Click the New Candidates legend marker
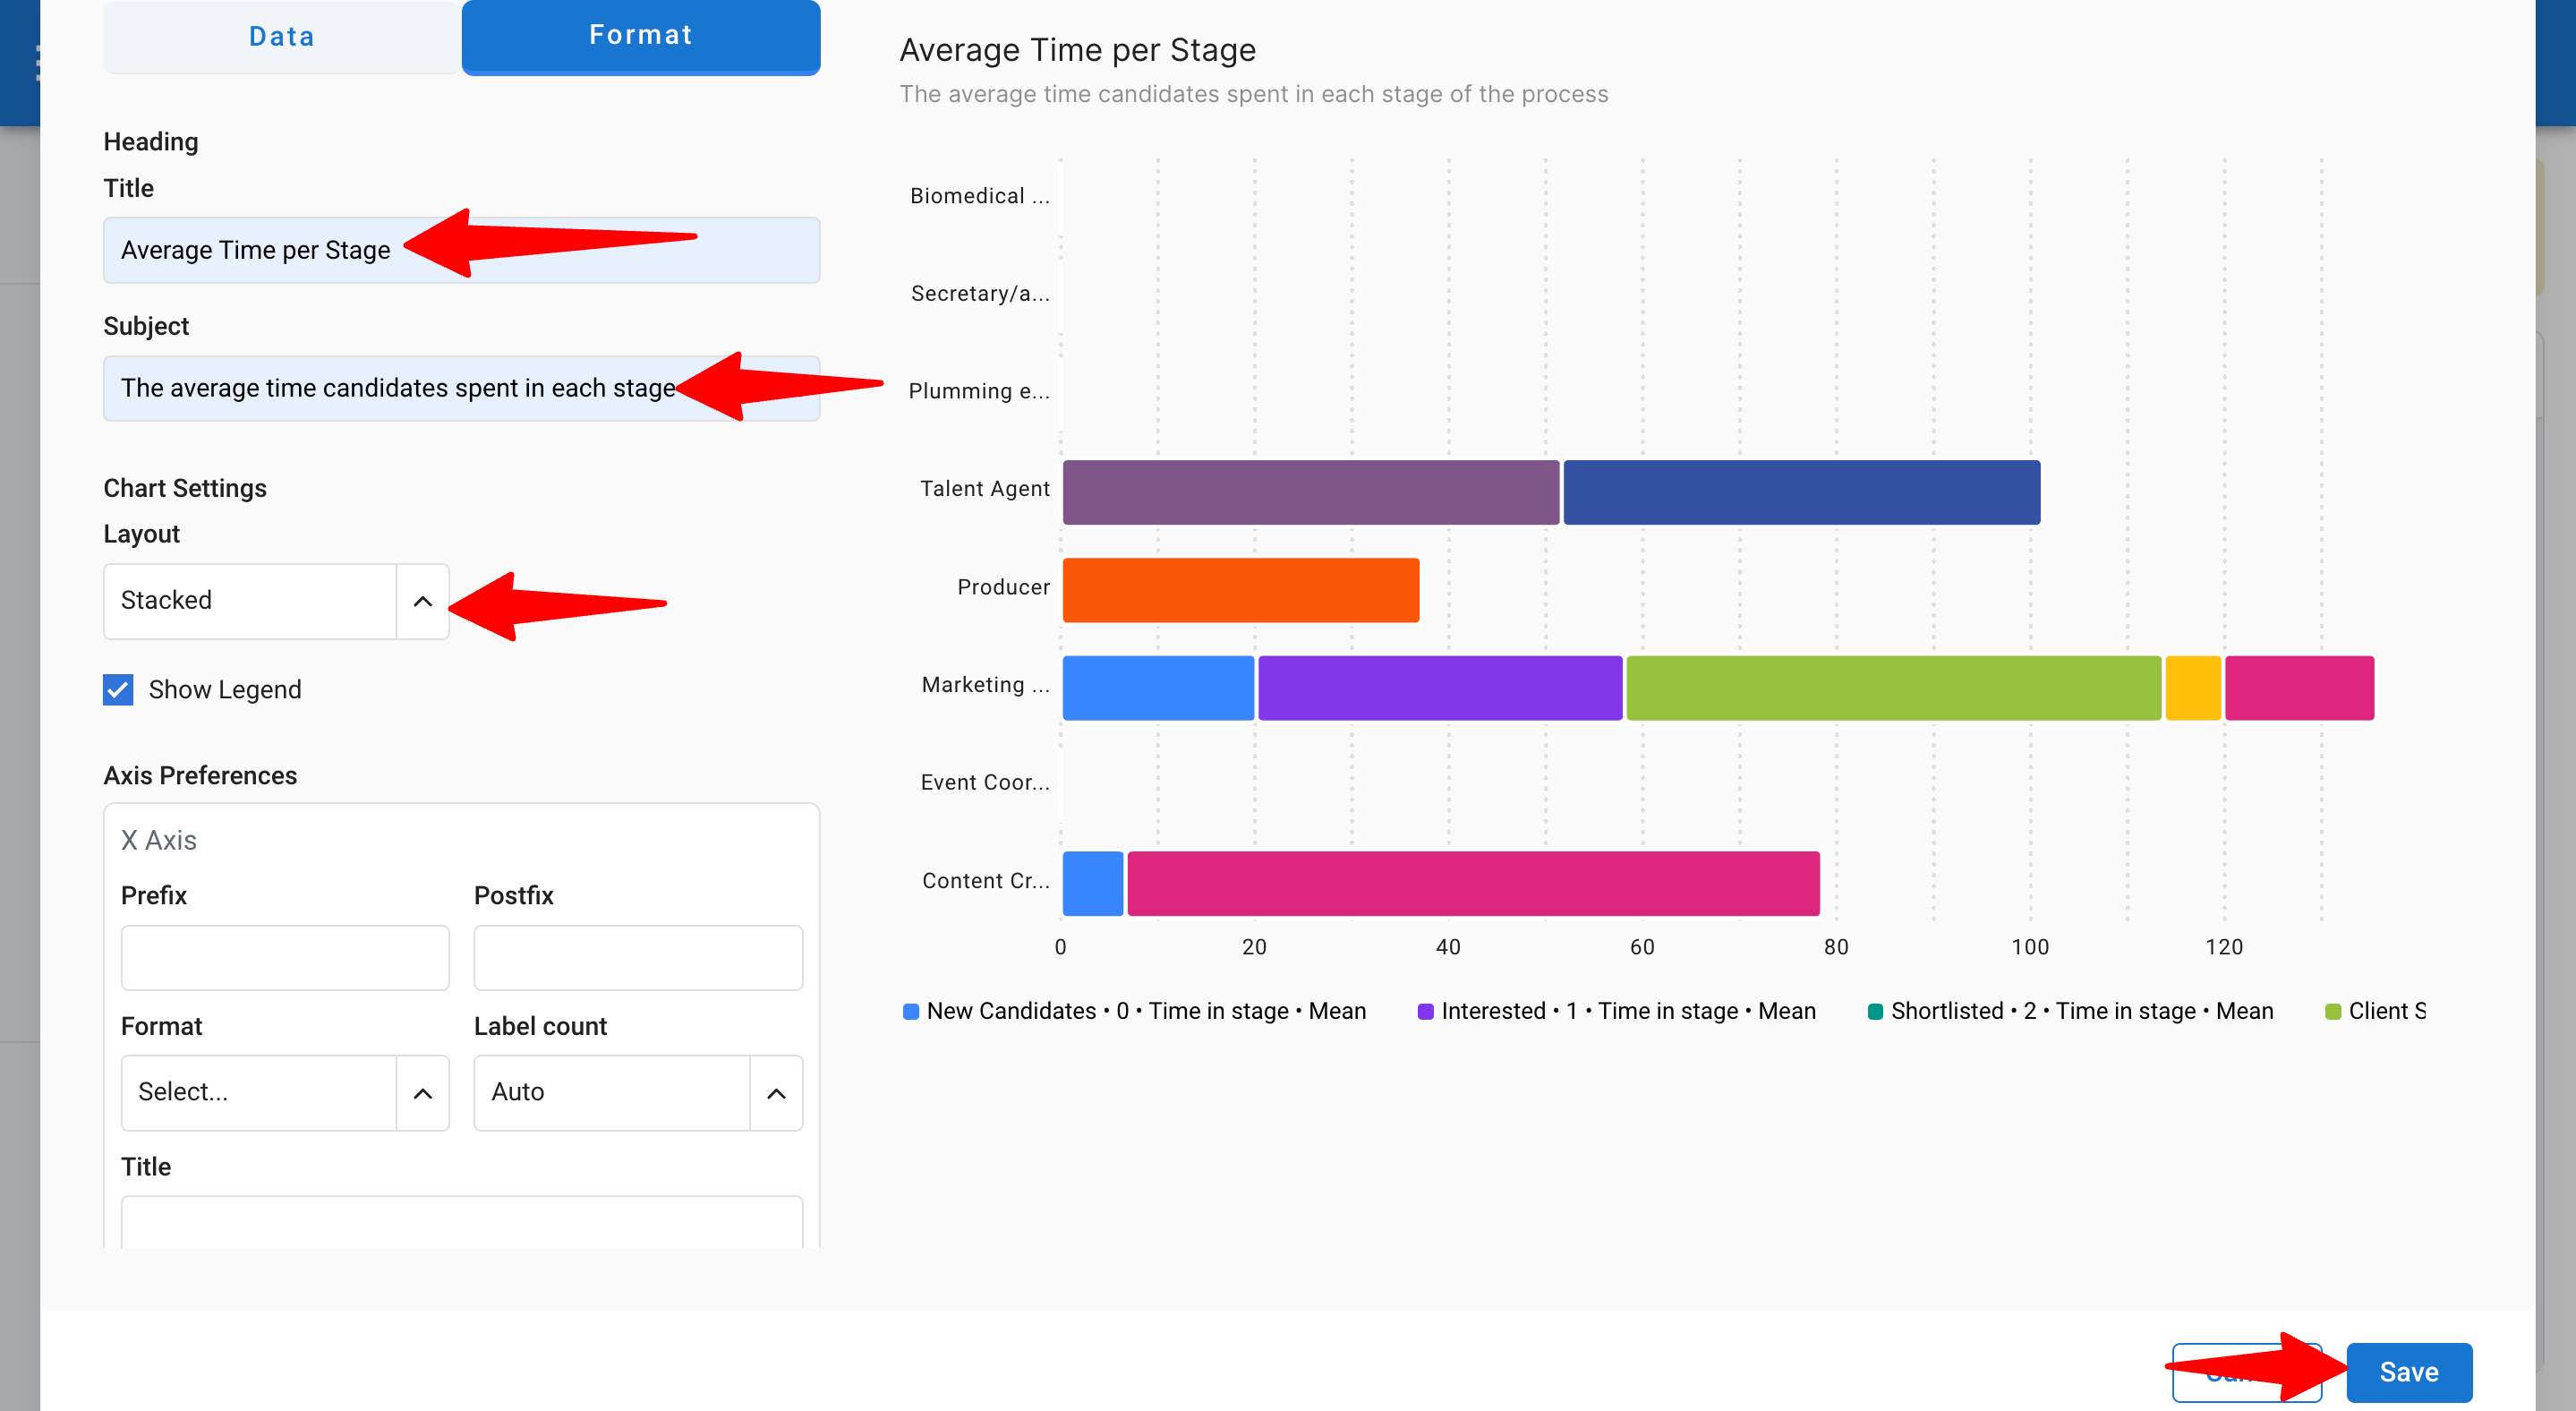 [910, 1011]
